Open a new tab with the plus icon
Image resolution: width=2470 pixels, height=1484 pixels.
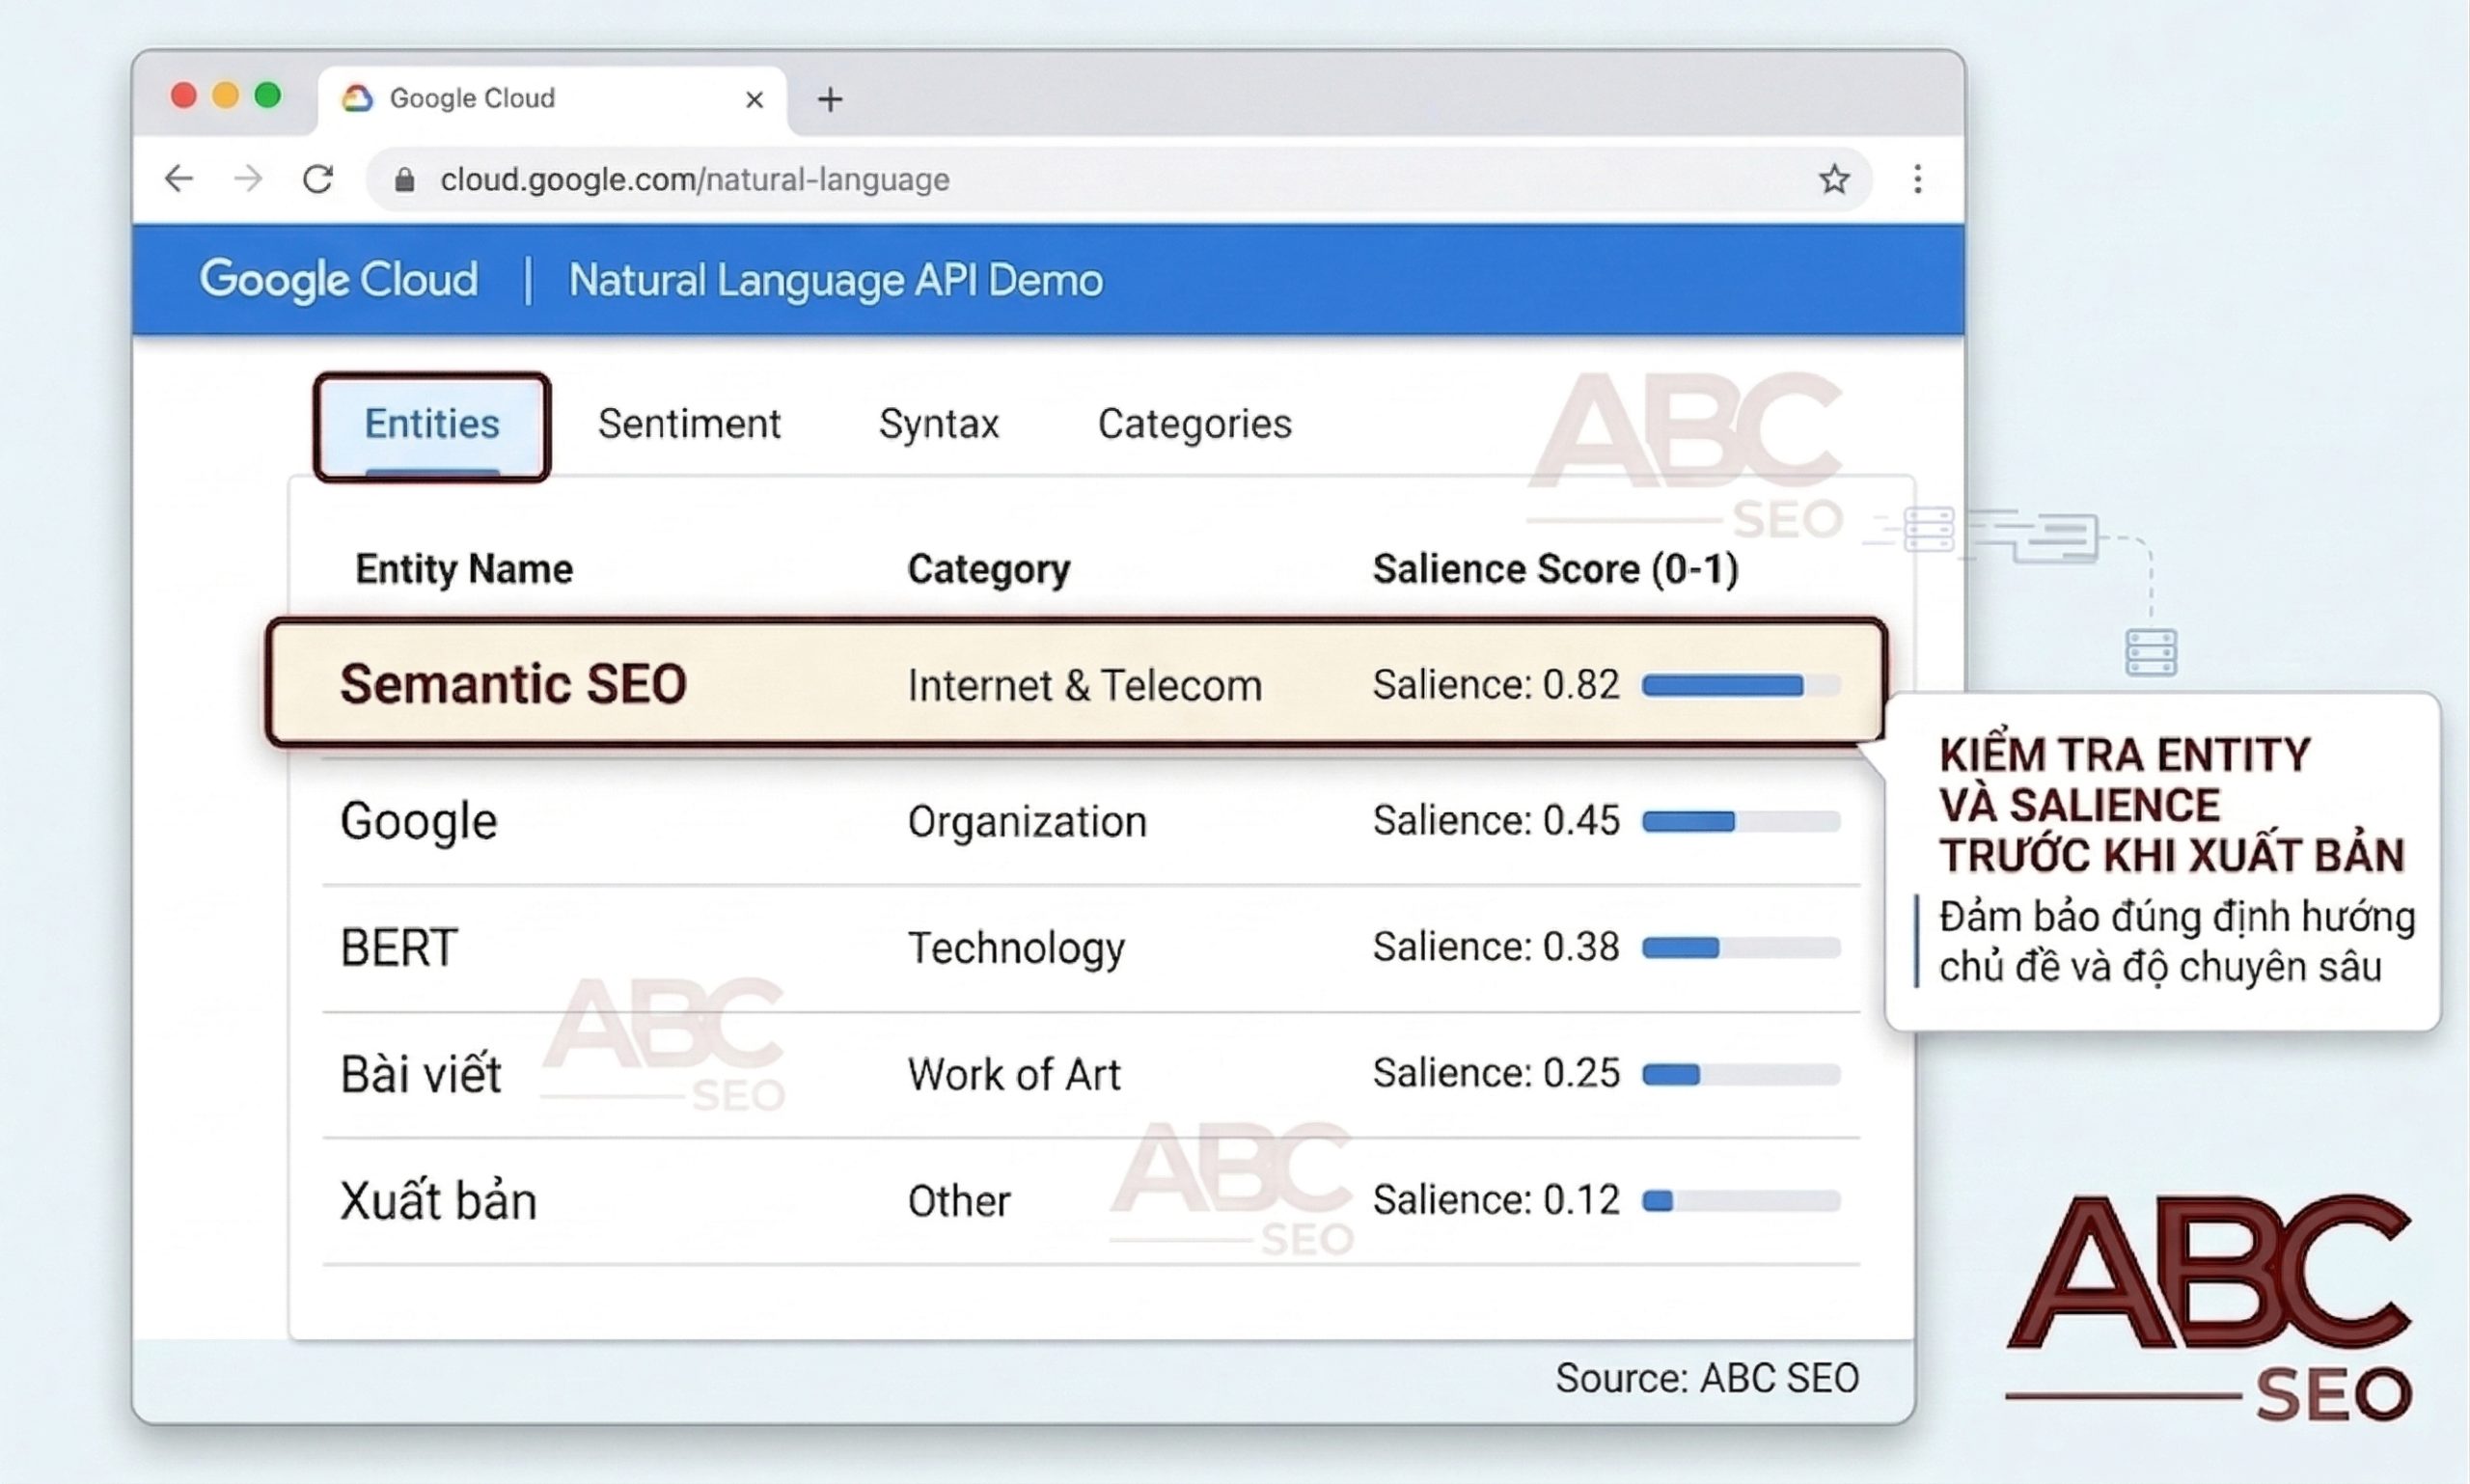830,99
